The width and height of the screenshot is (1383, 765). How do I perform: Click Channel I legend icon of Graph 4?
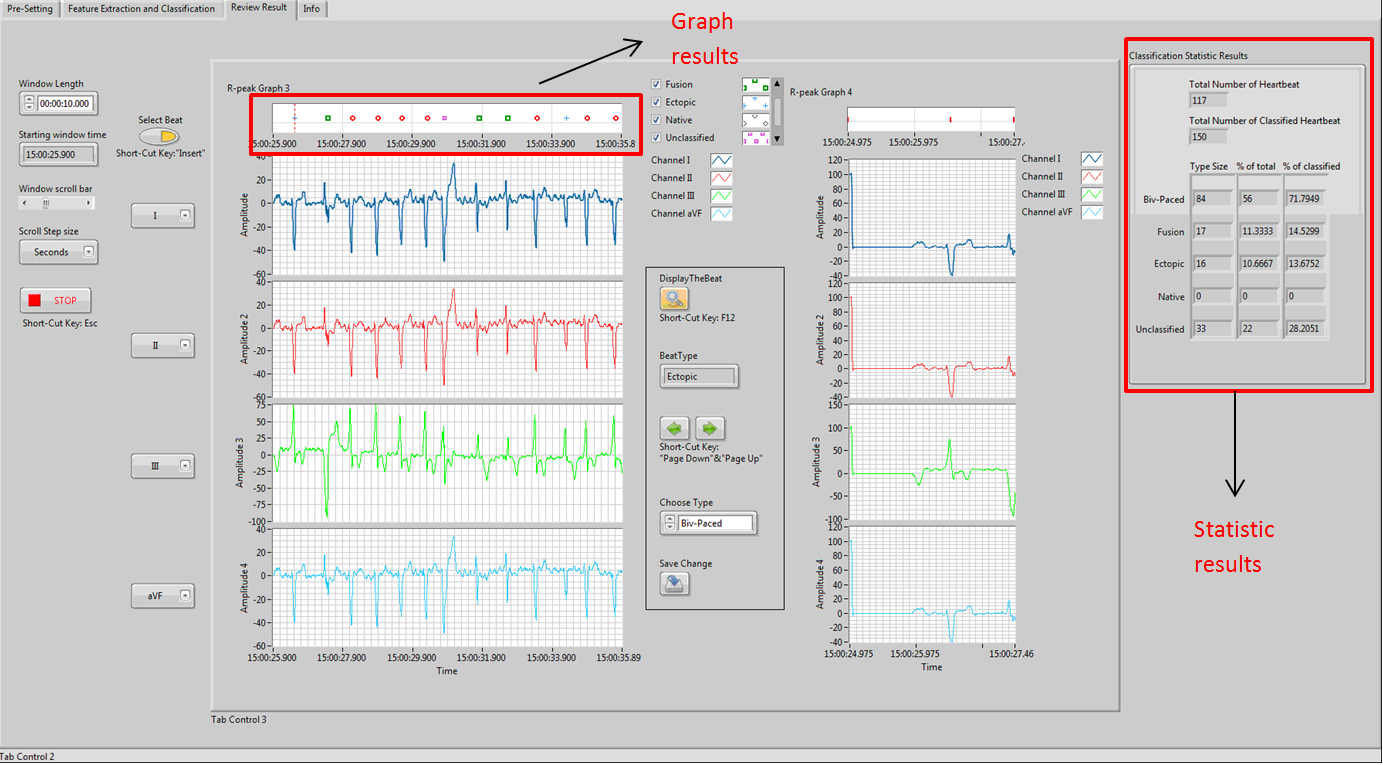point(1092,159)
